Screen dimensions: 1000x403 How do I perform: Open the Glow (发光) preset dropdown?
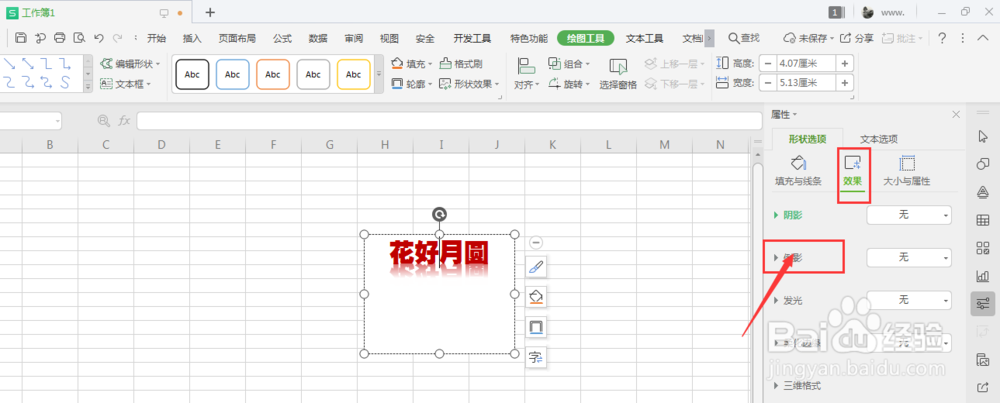pos(909,300)
